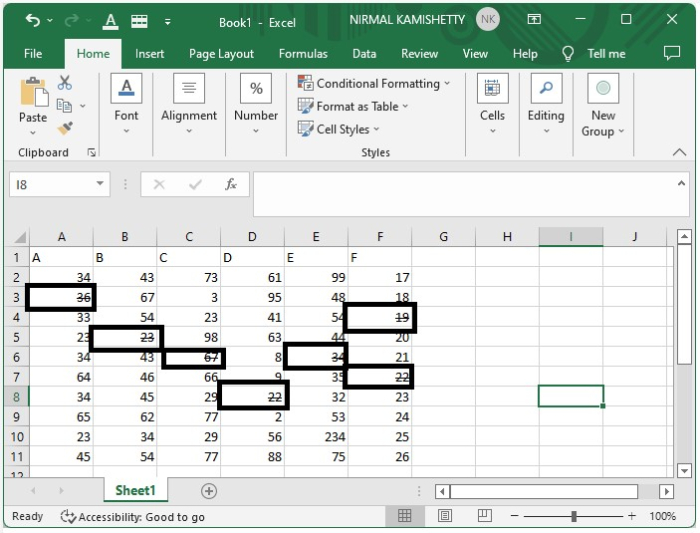Click the Cut scissors icon
Screen dimensions: 700x533
[x=65, y=83]
